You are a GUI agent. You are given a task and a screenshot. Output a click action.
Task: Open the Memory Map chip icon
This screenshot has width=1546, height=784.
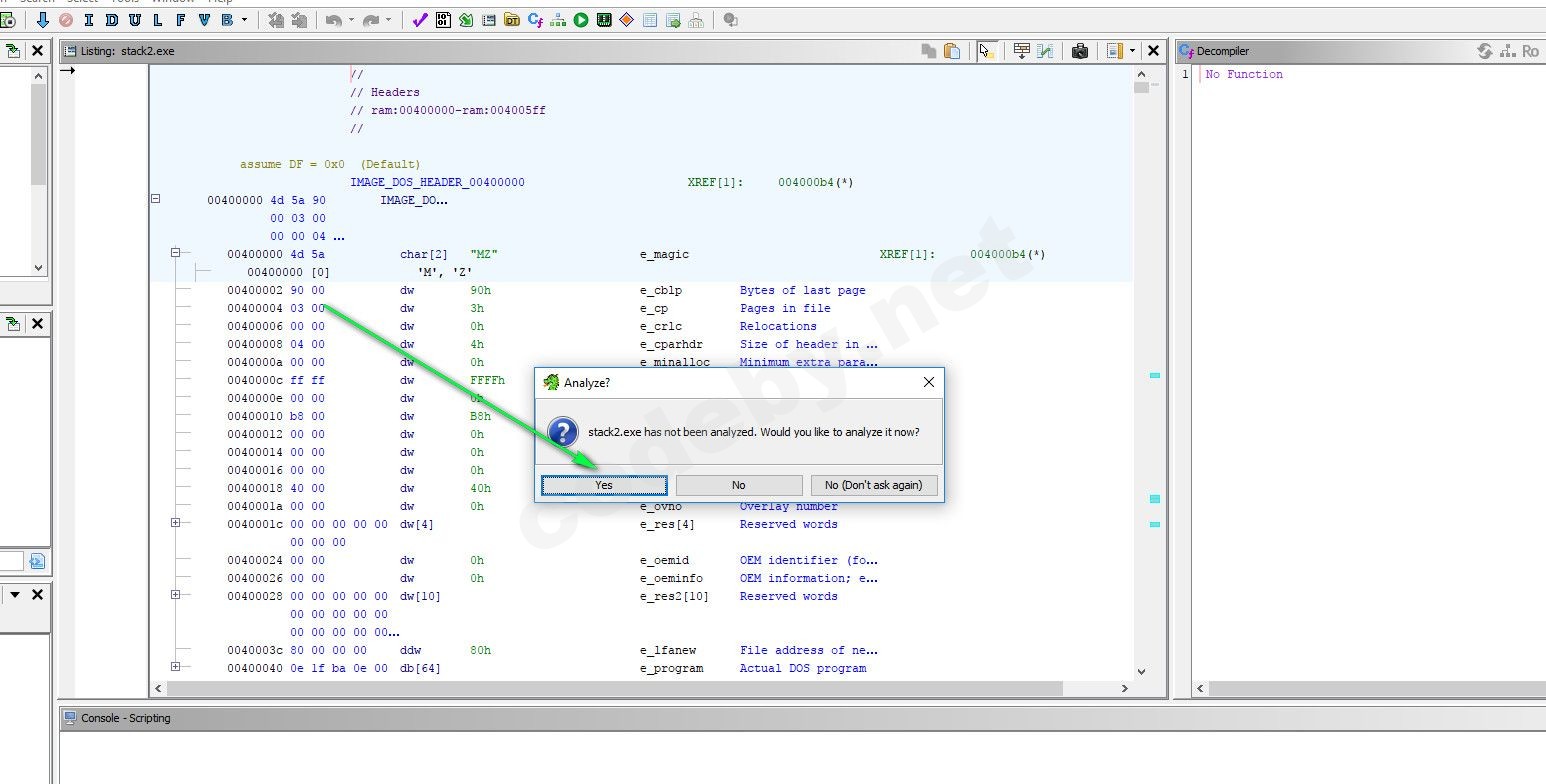pos(604,20)
